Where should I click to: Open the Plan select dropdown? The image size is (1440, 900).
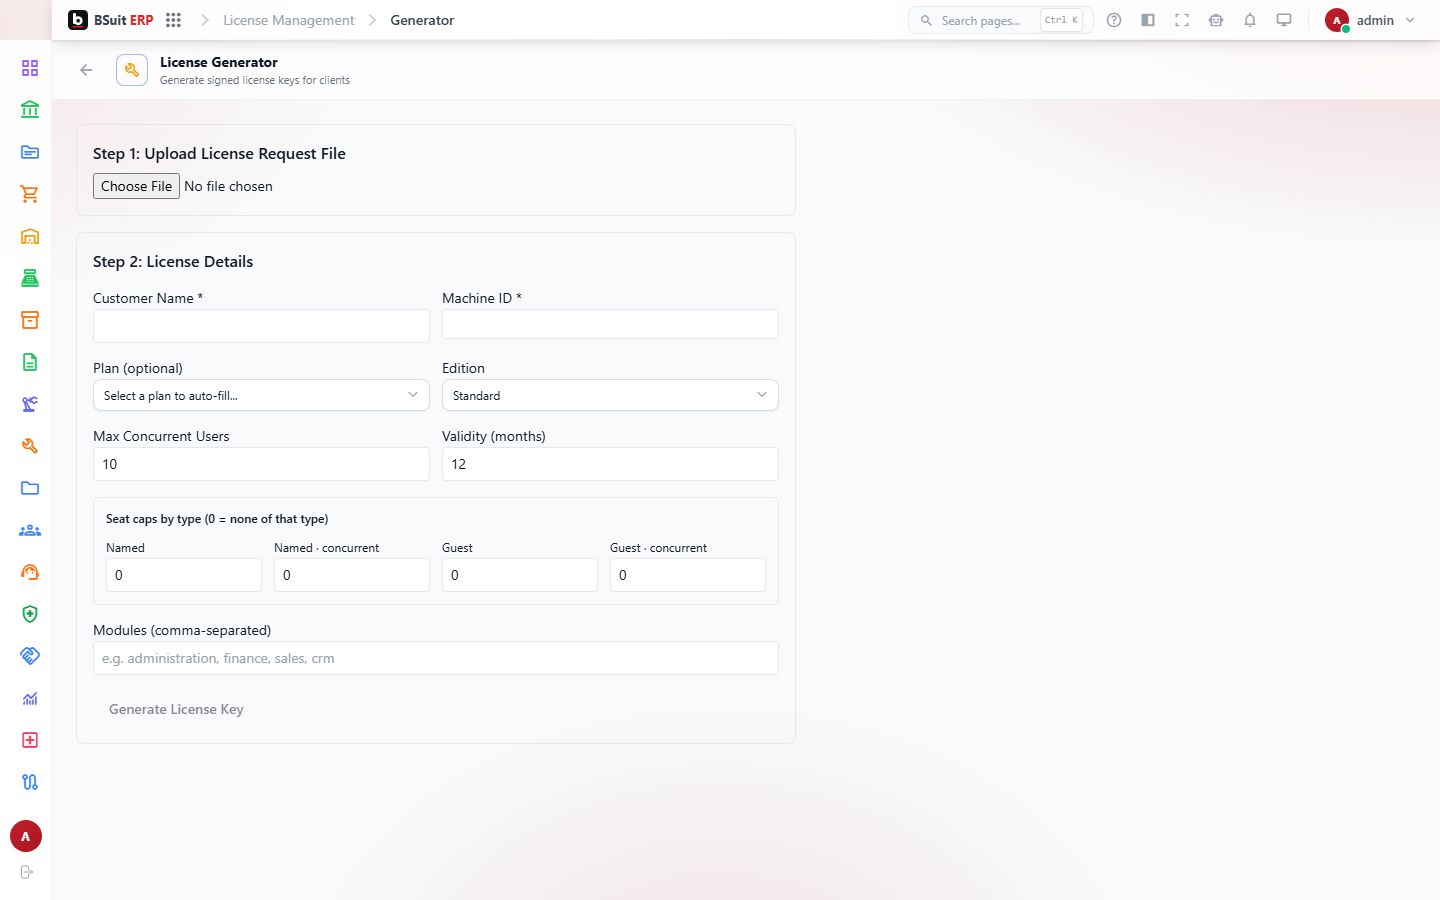261,395
